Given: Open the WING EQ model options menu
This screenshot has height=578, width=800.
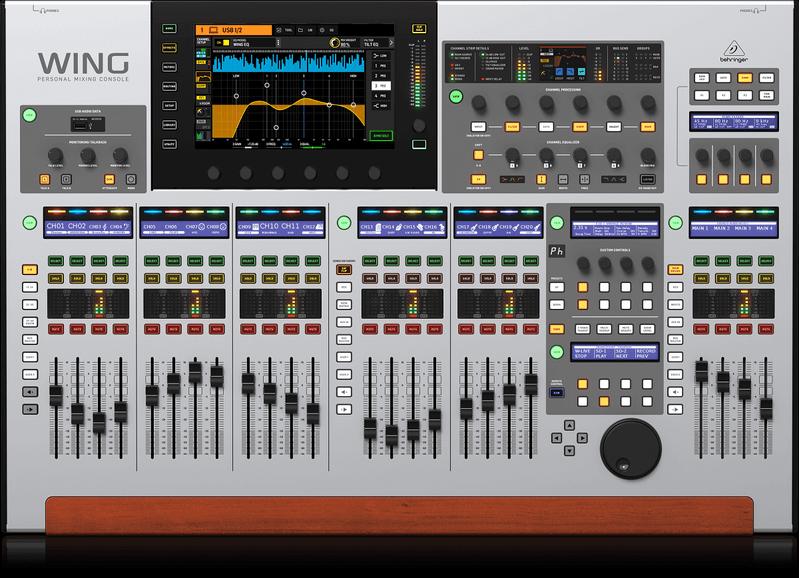Looking at the screenshot, I should pyautogui.click(x=278, y=43).
